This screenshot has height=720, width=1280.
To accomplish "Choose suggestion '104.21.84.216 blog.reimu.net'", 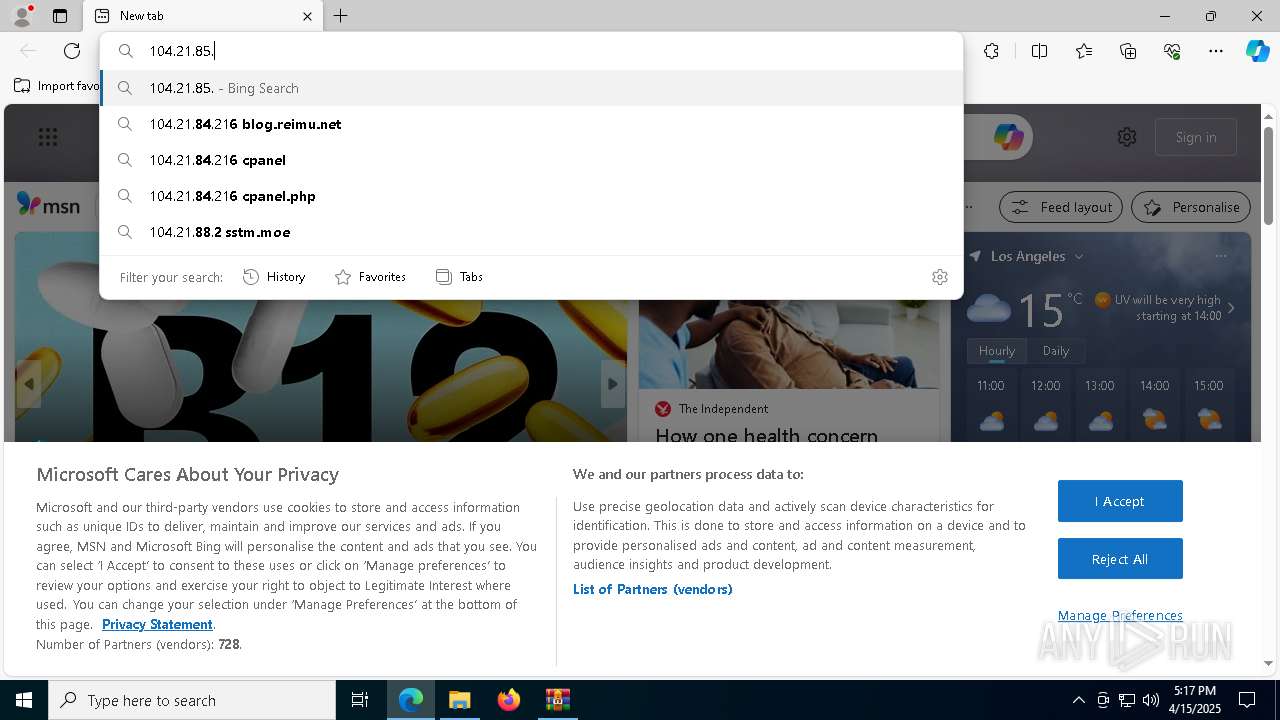I will point(531,124).
